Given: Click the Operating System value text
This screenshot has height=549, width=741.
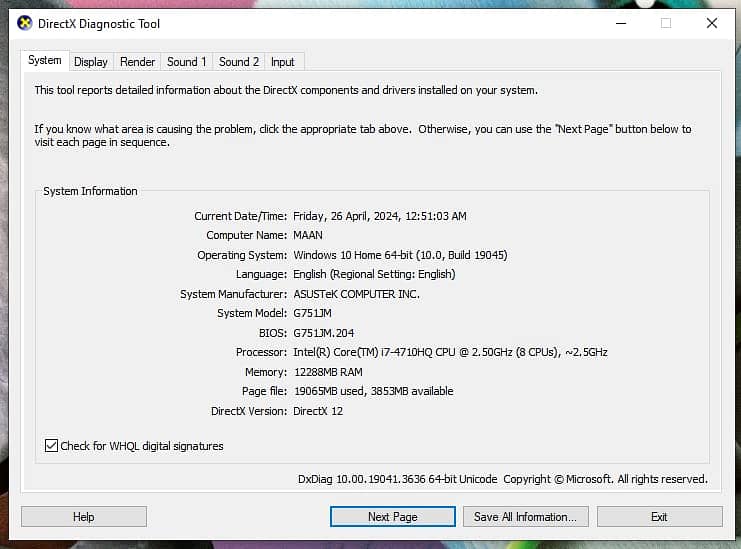Looking at the screenshot, I should 400,255.
